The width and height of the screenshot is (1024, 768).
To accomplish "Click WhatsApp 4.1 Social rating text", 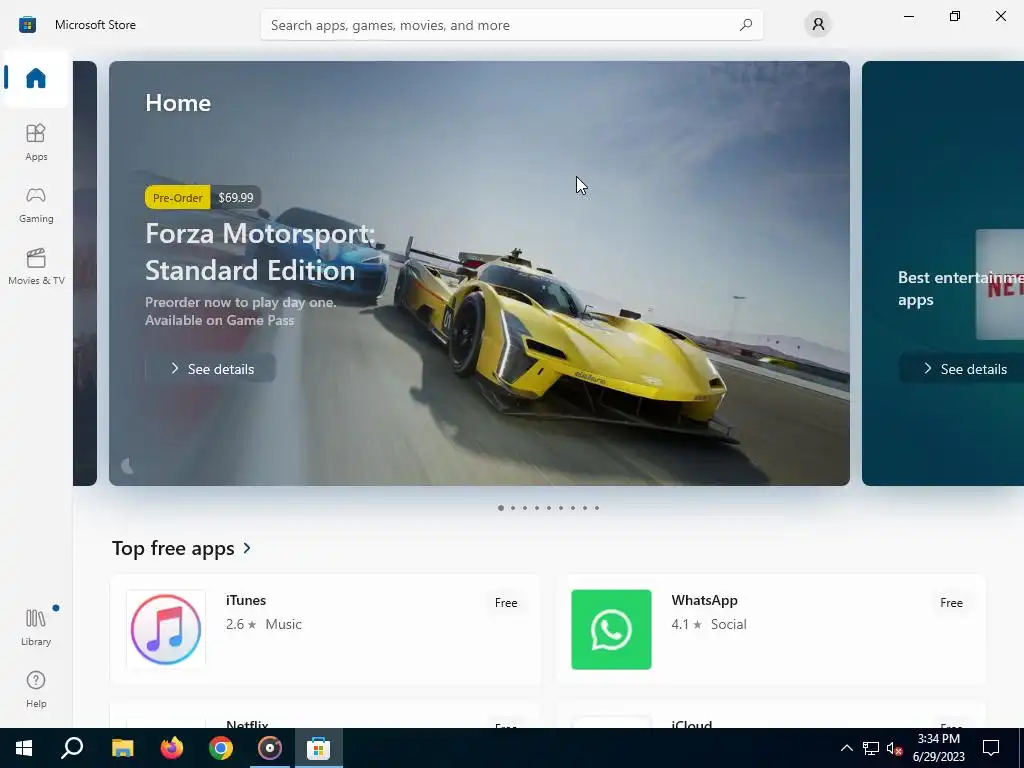I will click(709, 624).
